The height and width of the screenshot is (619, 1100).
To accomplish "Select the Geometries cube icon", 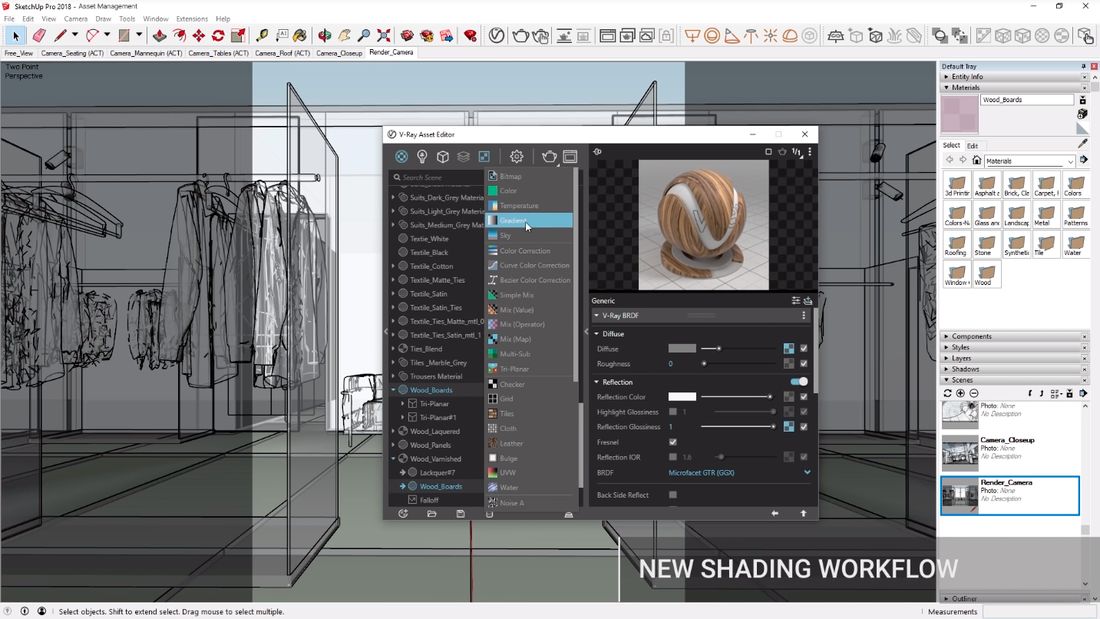I will 442,156.
